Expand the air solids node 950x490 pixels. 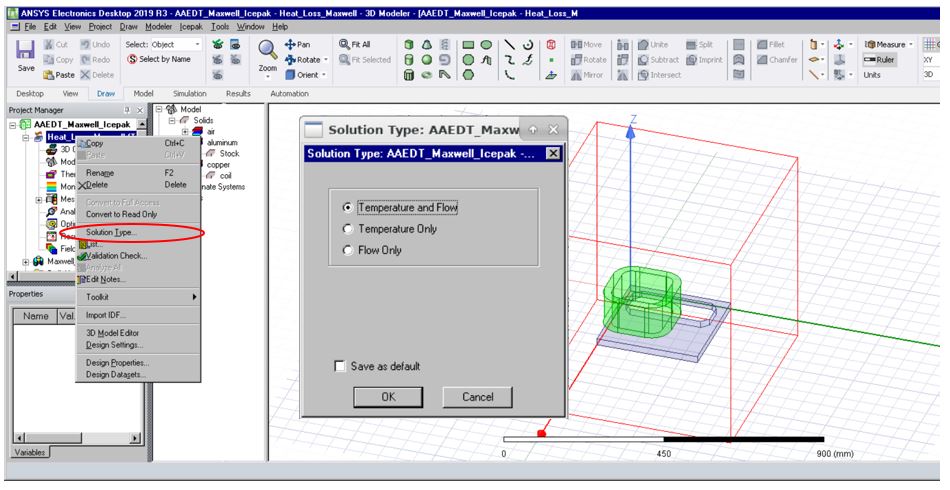point(185,131)
